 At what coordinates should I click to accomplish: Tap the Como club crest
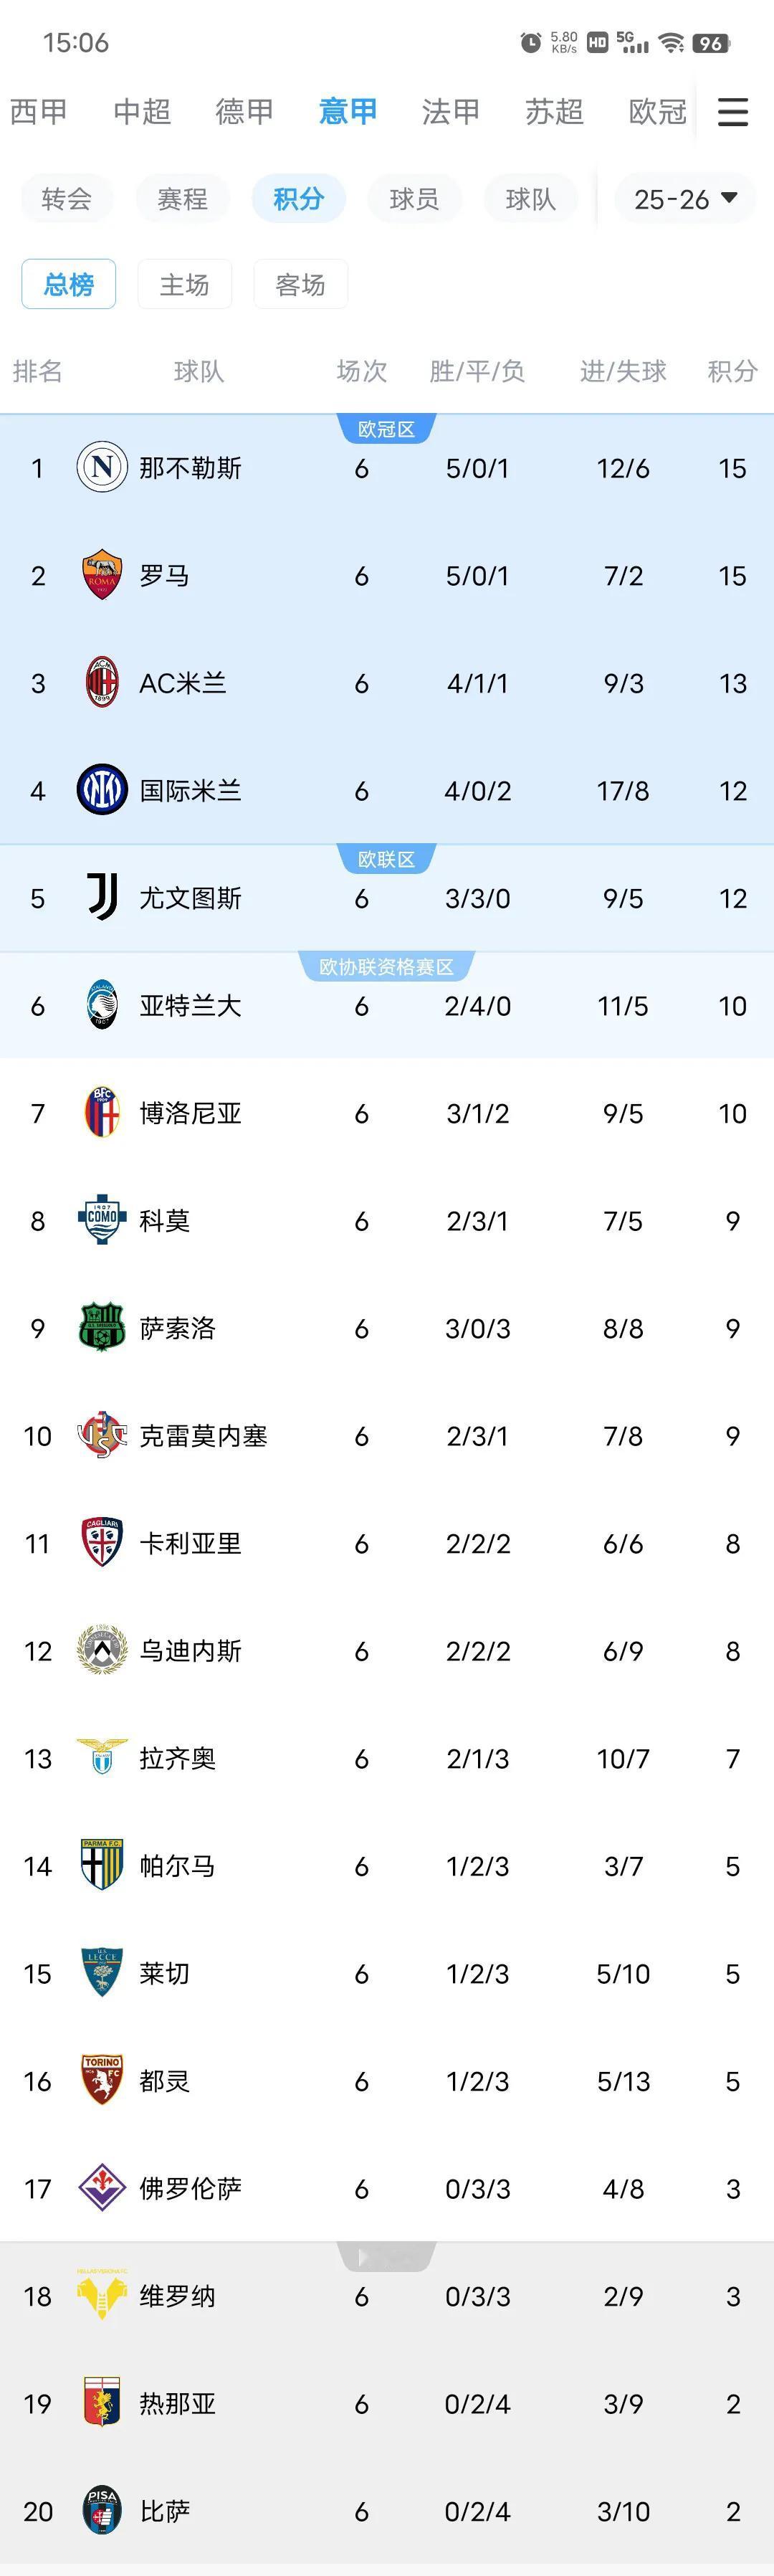pyautogui.click(x=102, y=1220)
